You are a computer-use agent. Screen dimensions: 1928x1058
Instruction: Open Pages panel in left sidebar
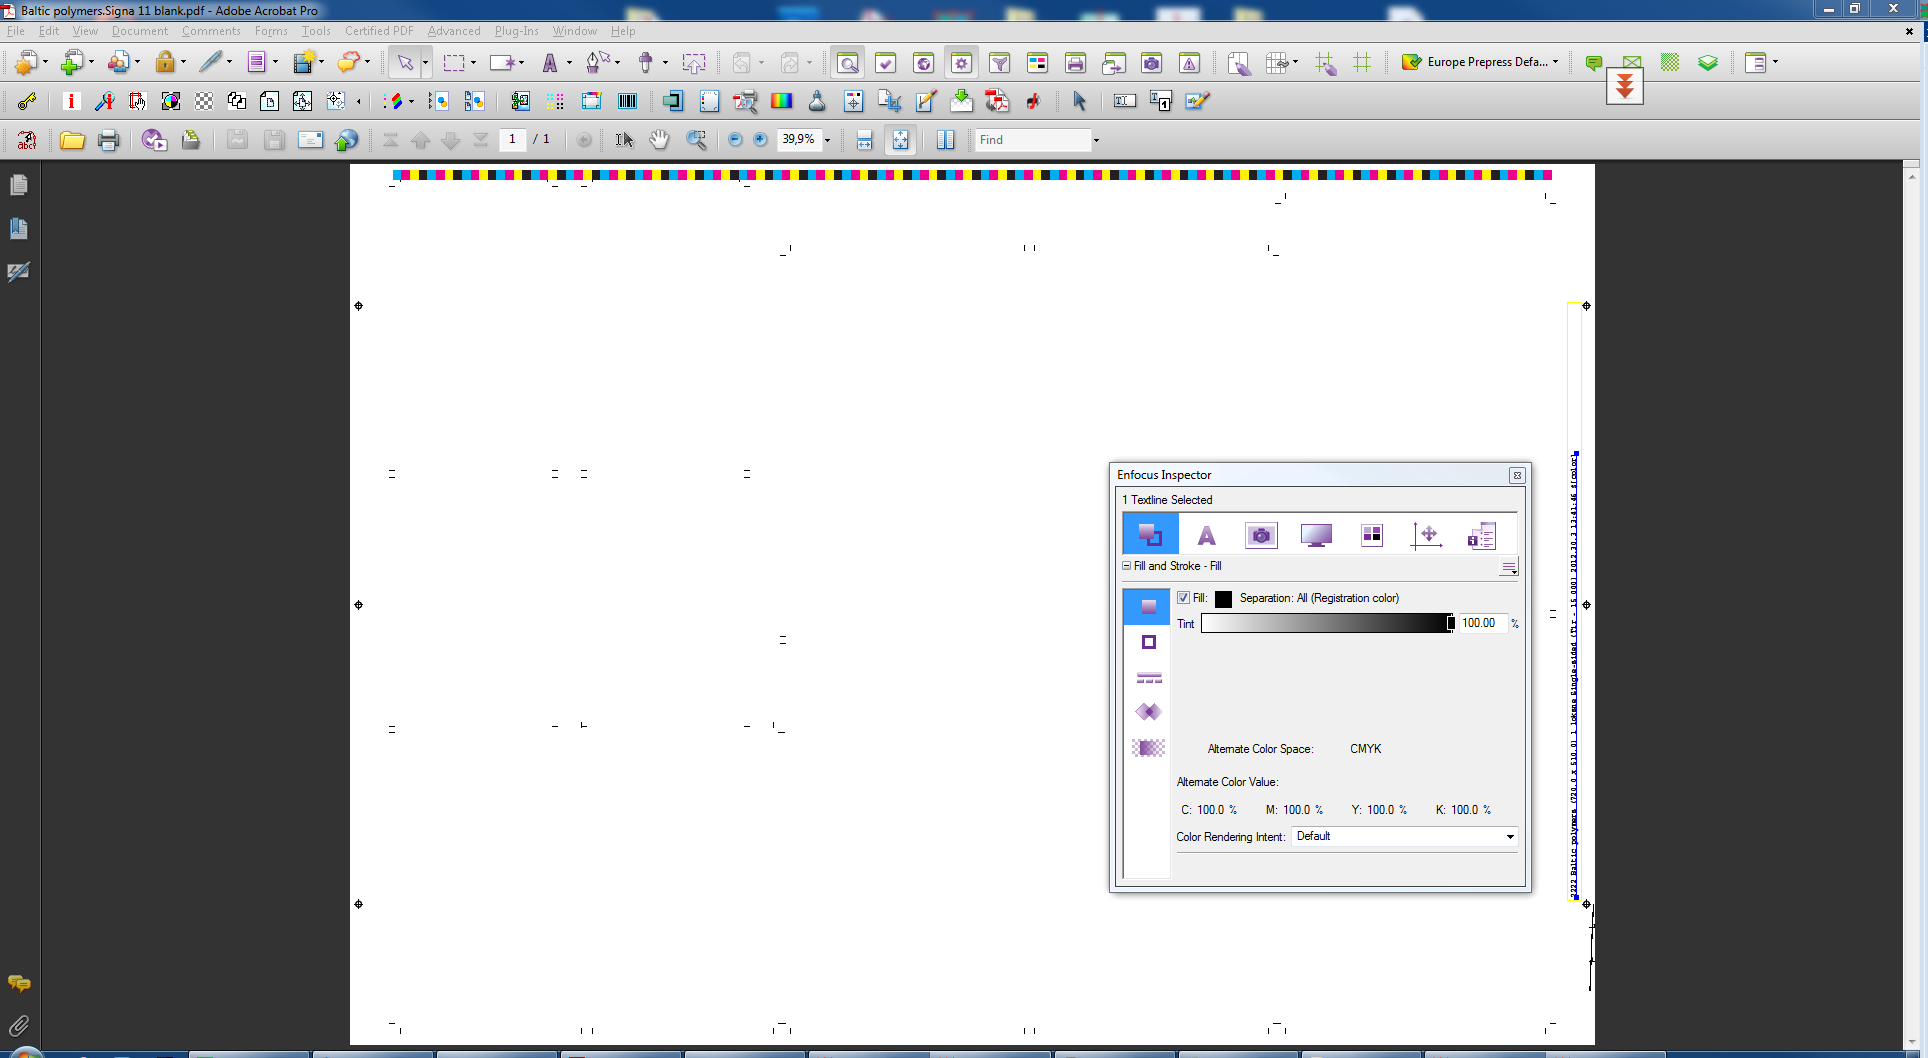pos(19,185)
